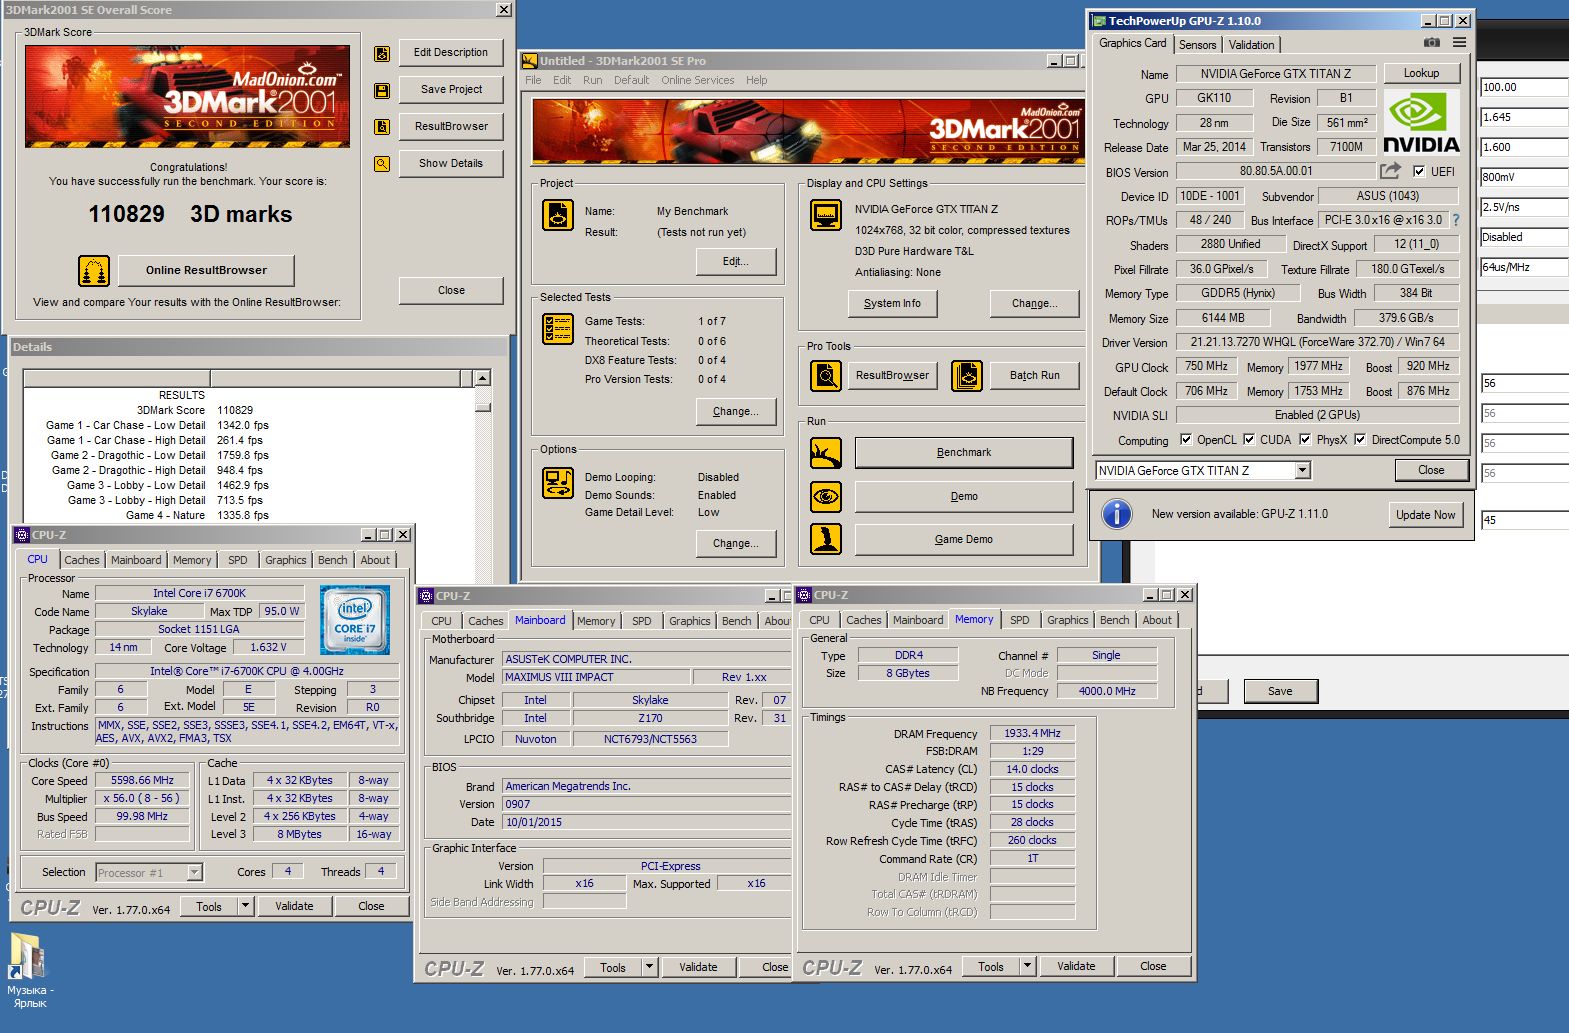Click the Intel Core i7 logo in CPU-Z
This screenshot has width=1569, height=1033.
(x=355, y=620)
